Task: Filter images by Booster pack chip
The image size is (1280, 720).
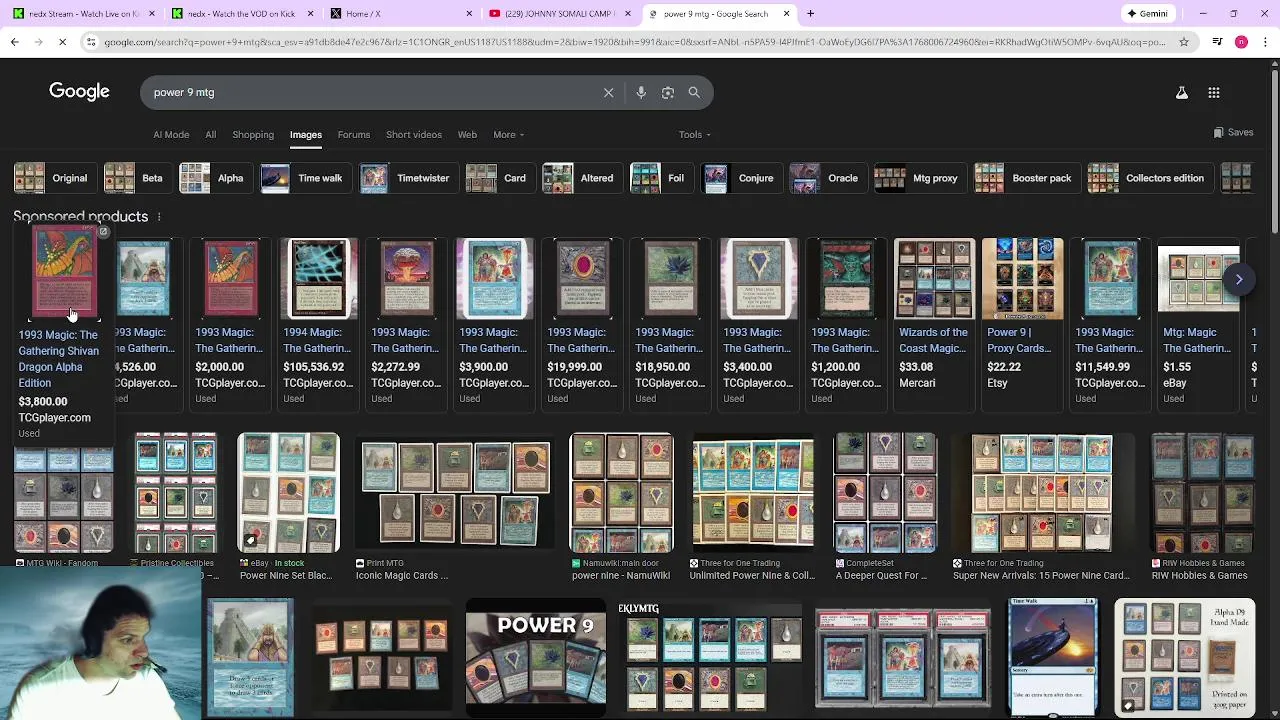Action: (x=1025, y=178)
